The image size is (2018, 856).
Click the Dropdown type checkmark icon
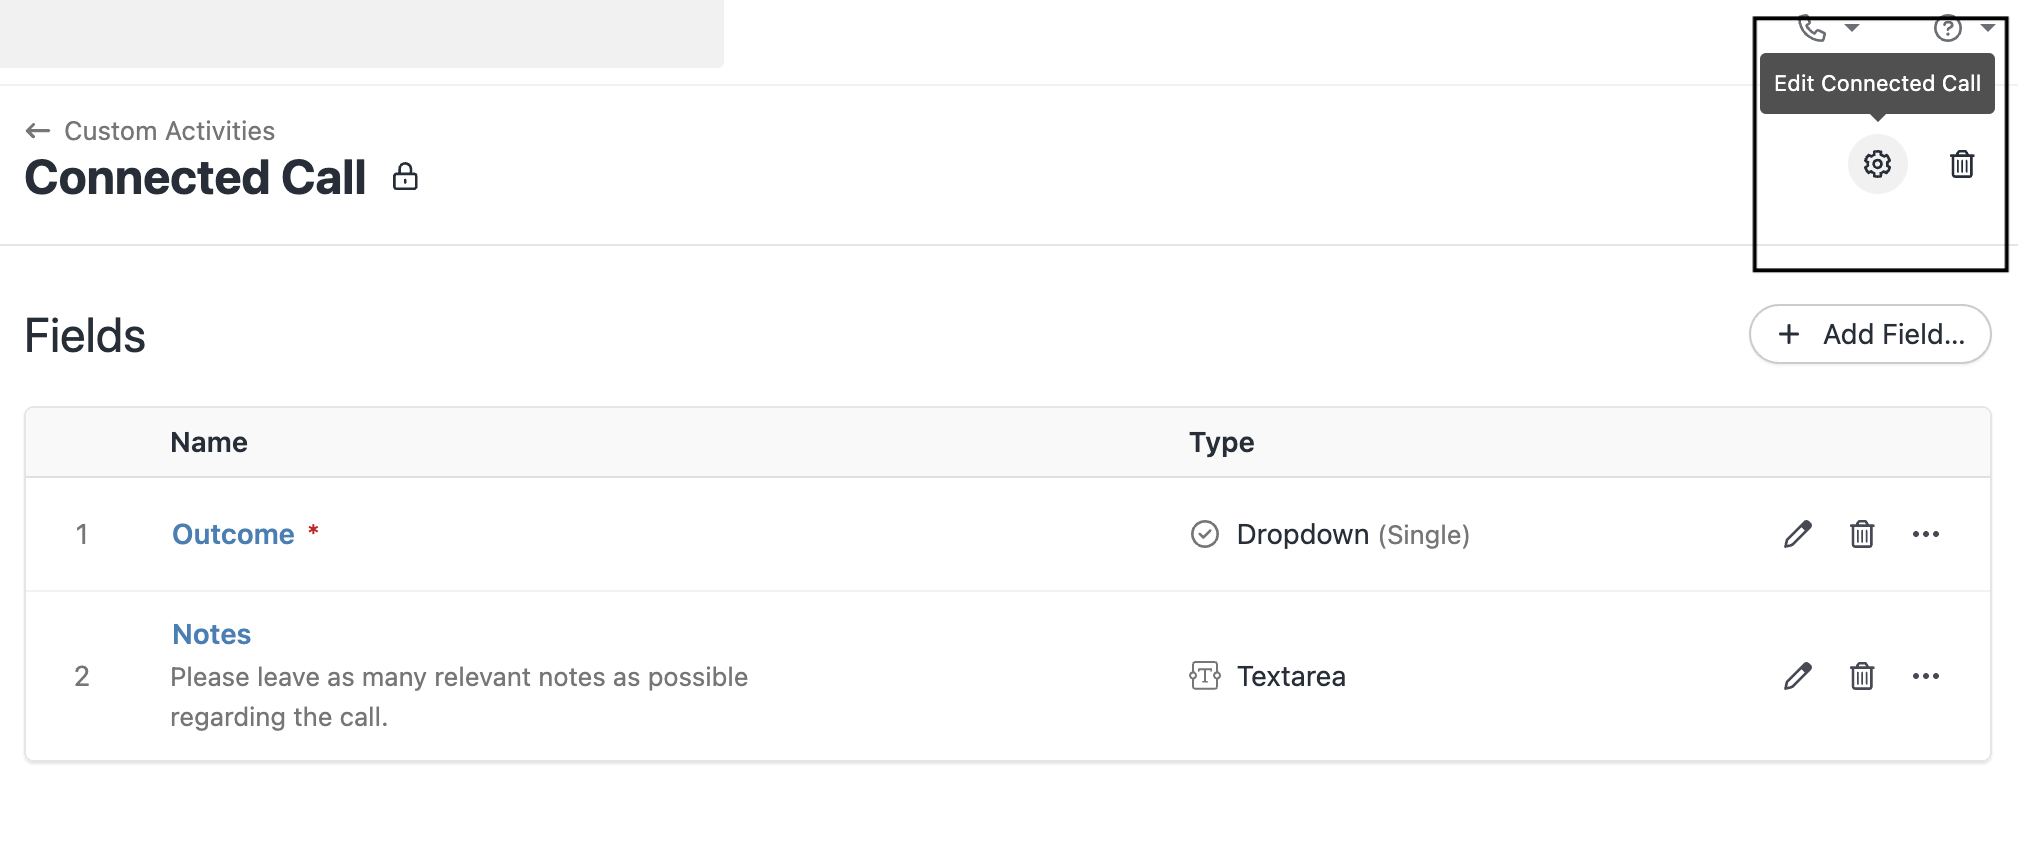pos(1205,534)
